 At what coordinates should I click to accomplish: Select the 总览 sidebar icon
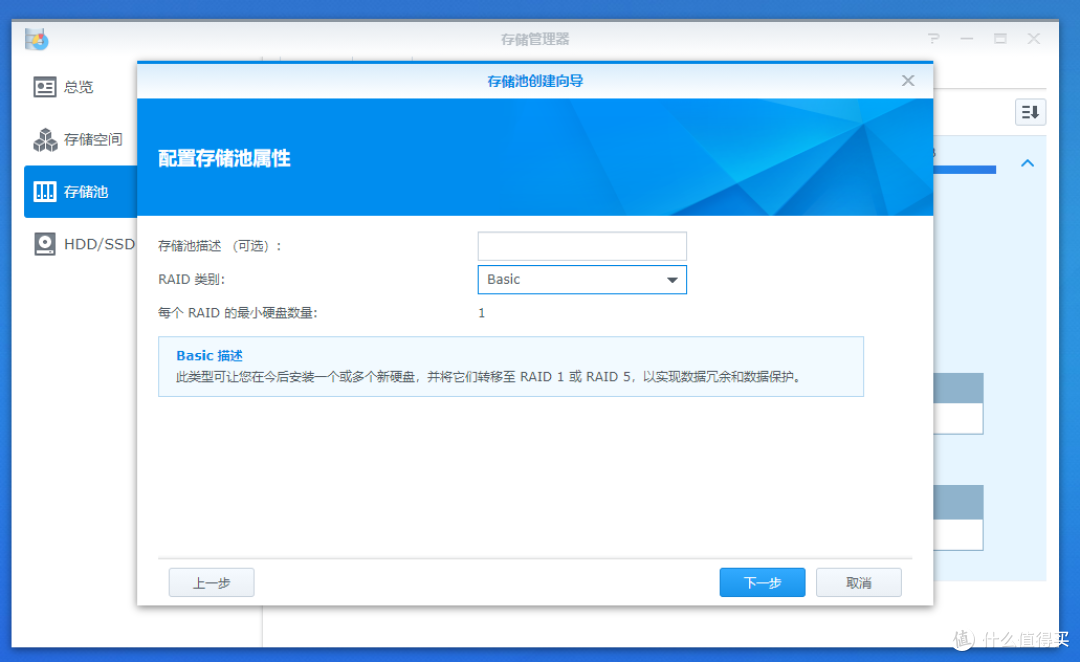click(45, 87)
